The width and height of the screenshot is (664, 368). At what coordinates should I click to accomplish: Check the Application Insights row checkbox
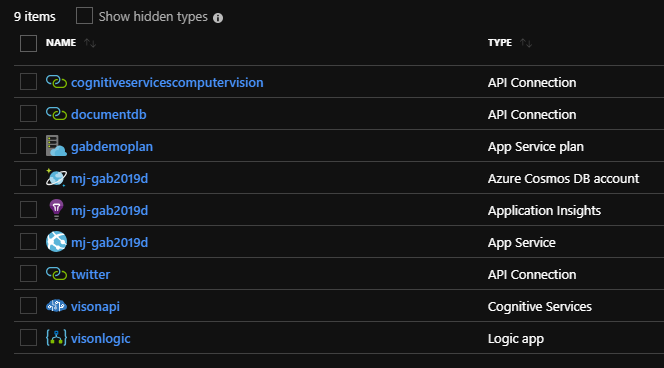(28, 210)
